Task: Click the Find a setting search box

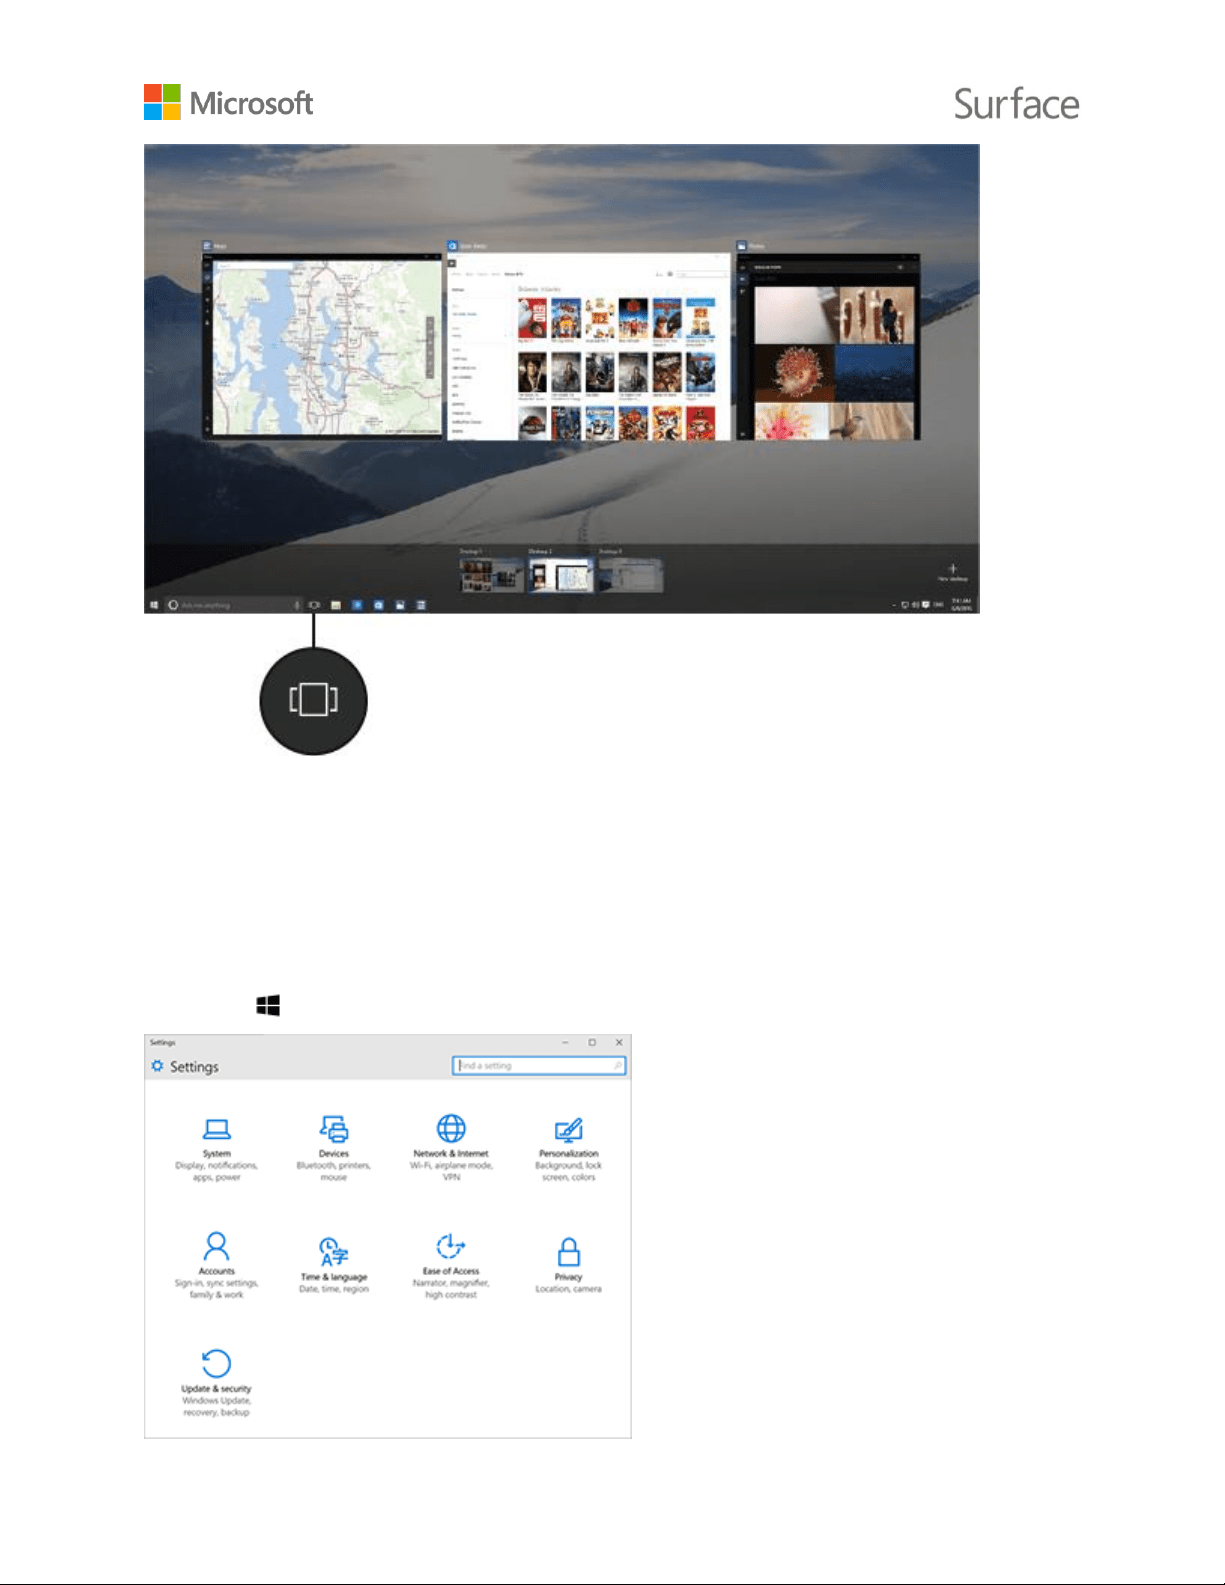Action: (540, 1066)
